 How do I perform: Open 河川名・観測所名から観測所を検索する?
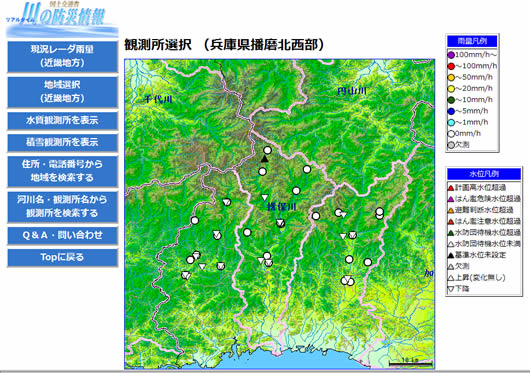click(x=63, y=206)
